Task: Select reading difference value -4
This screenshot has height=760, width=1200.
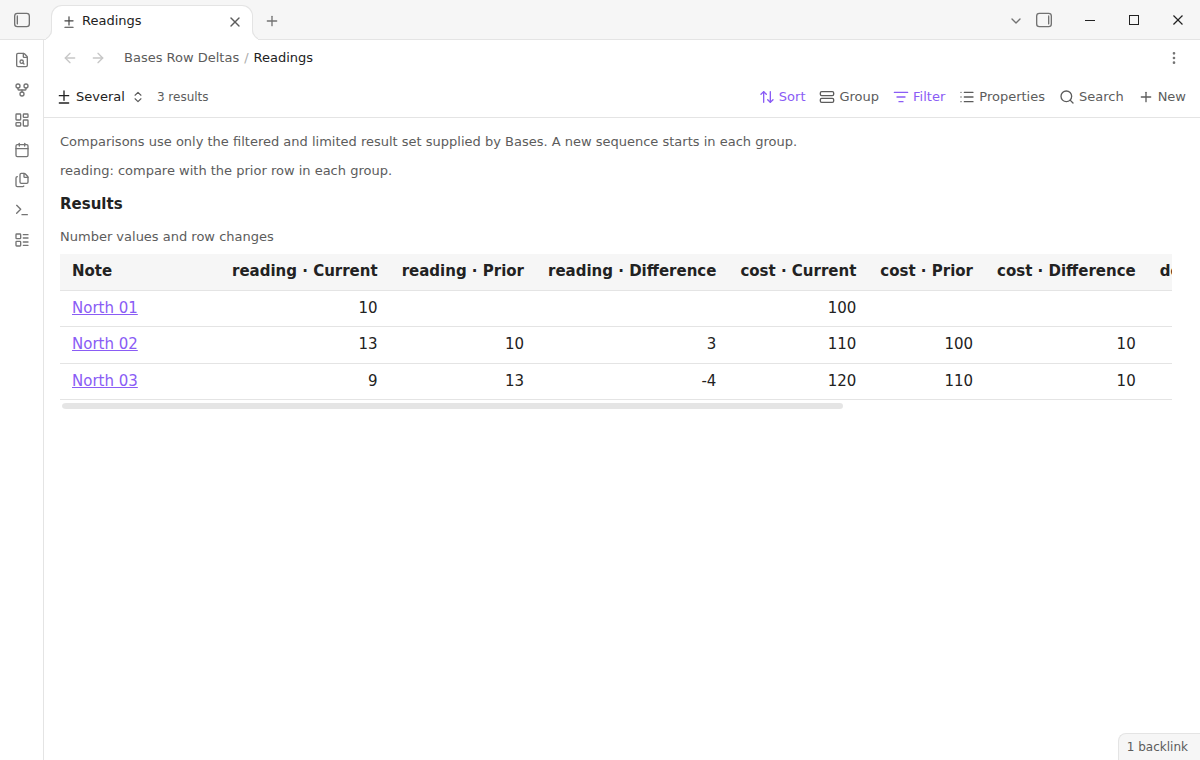Action: coord(708,381)
